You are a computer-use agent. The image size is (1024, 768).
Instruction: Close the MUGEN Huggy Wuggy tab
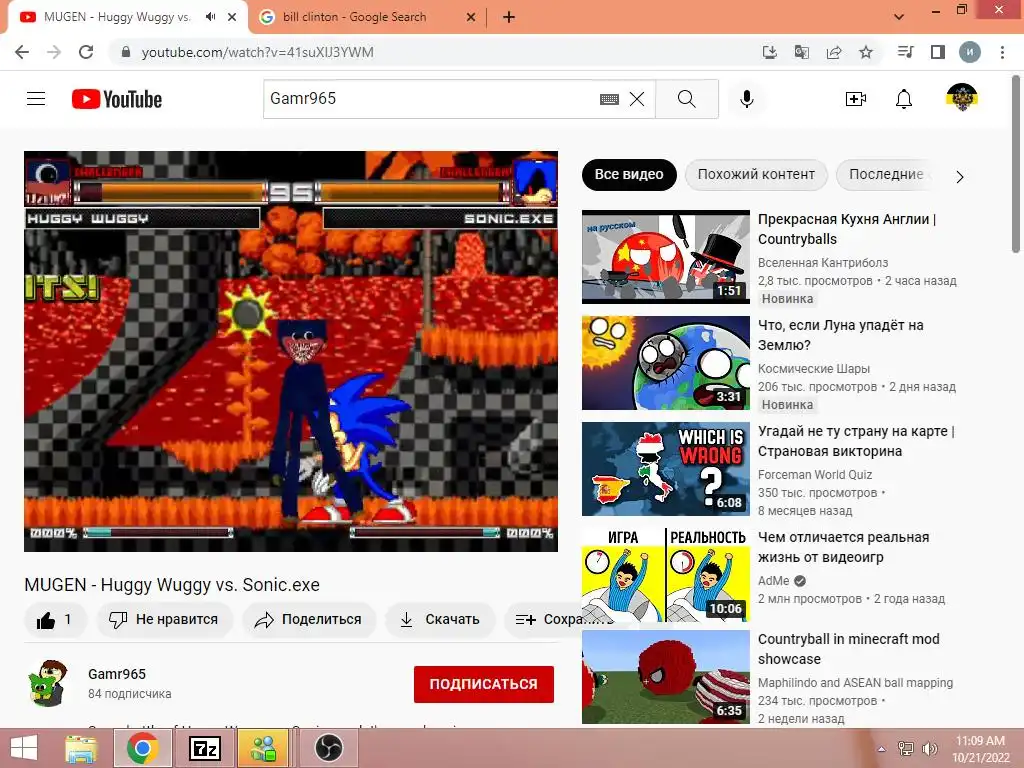(232, 17)
